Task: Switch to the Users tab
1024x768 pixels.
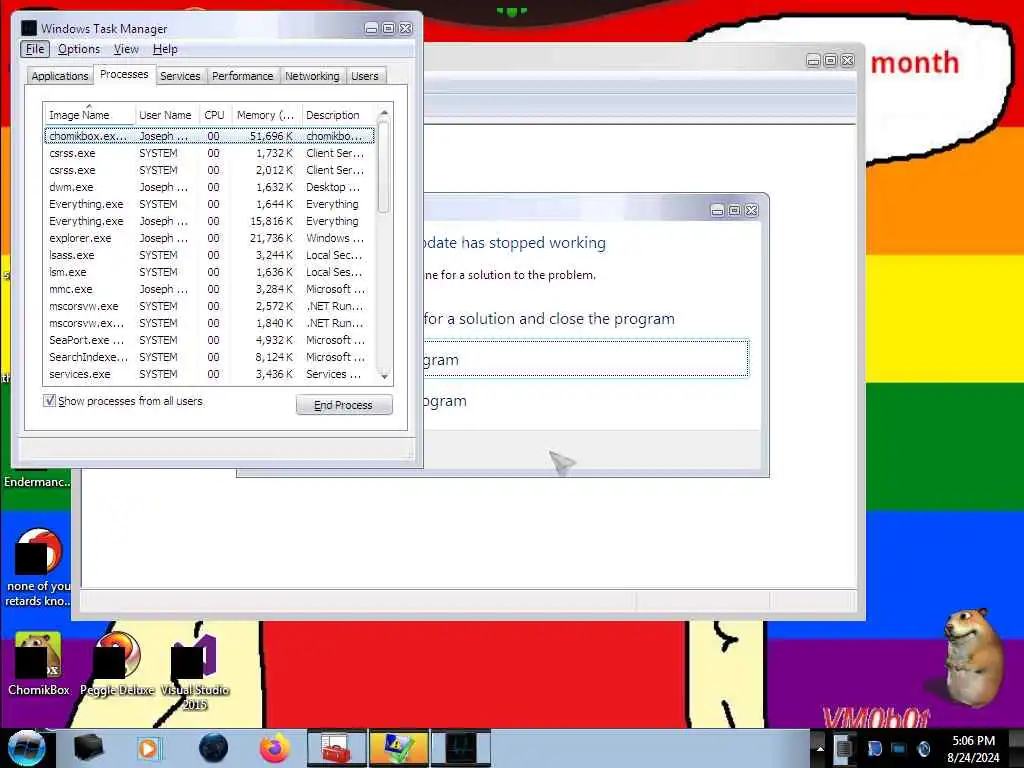Action: pos(364,76)
